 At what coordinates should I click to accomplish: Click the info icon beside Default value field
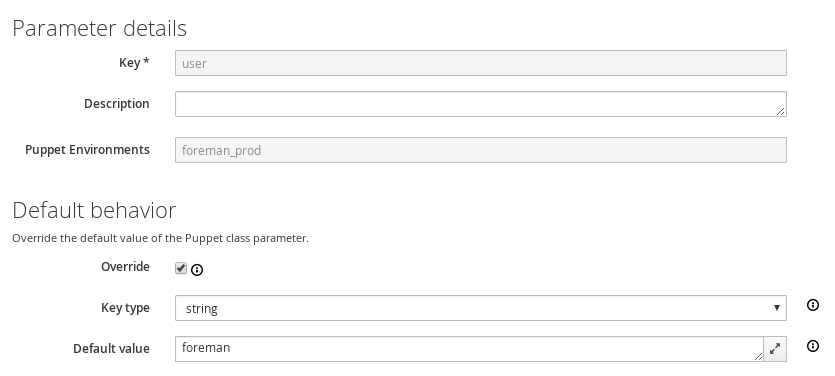[x=813, y=346]
